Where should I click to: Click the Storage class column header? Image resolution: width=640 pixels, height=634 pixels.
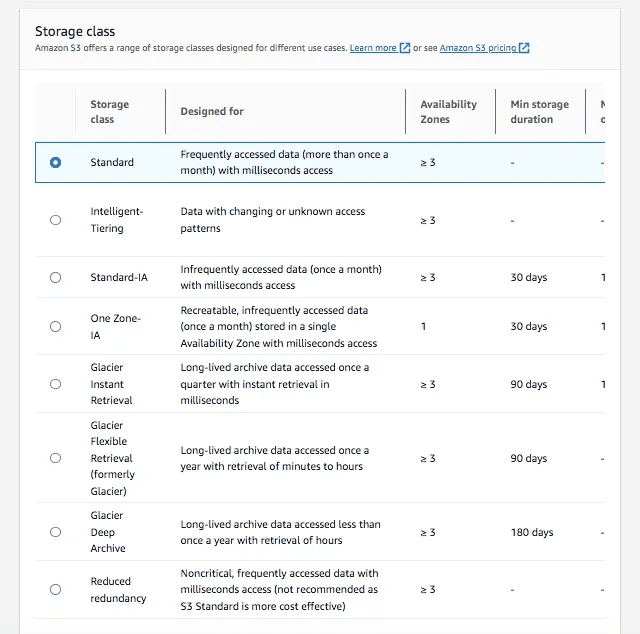pyautogui.click(x=109, y=111)
